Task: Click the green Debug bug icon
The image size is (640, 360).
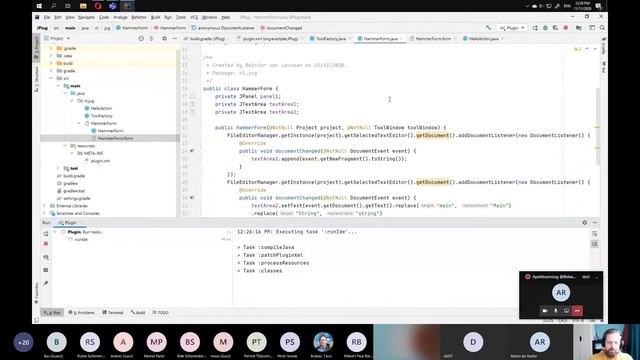Action: [x=545, y=28]
